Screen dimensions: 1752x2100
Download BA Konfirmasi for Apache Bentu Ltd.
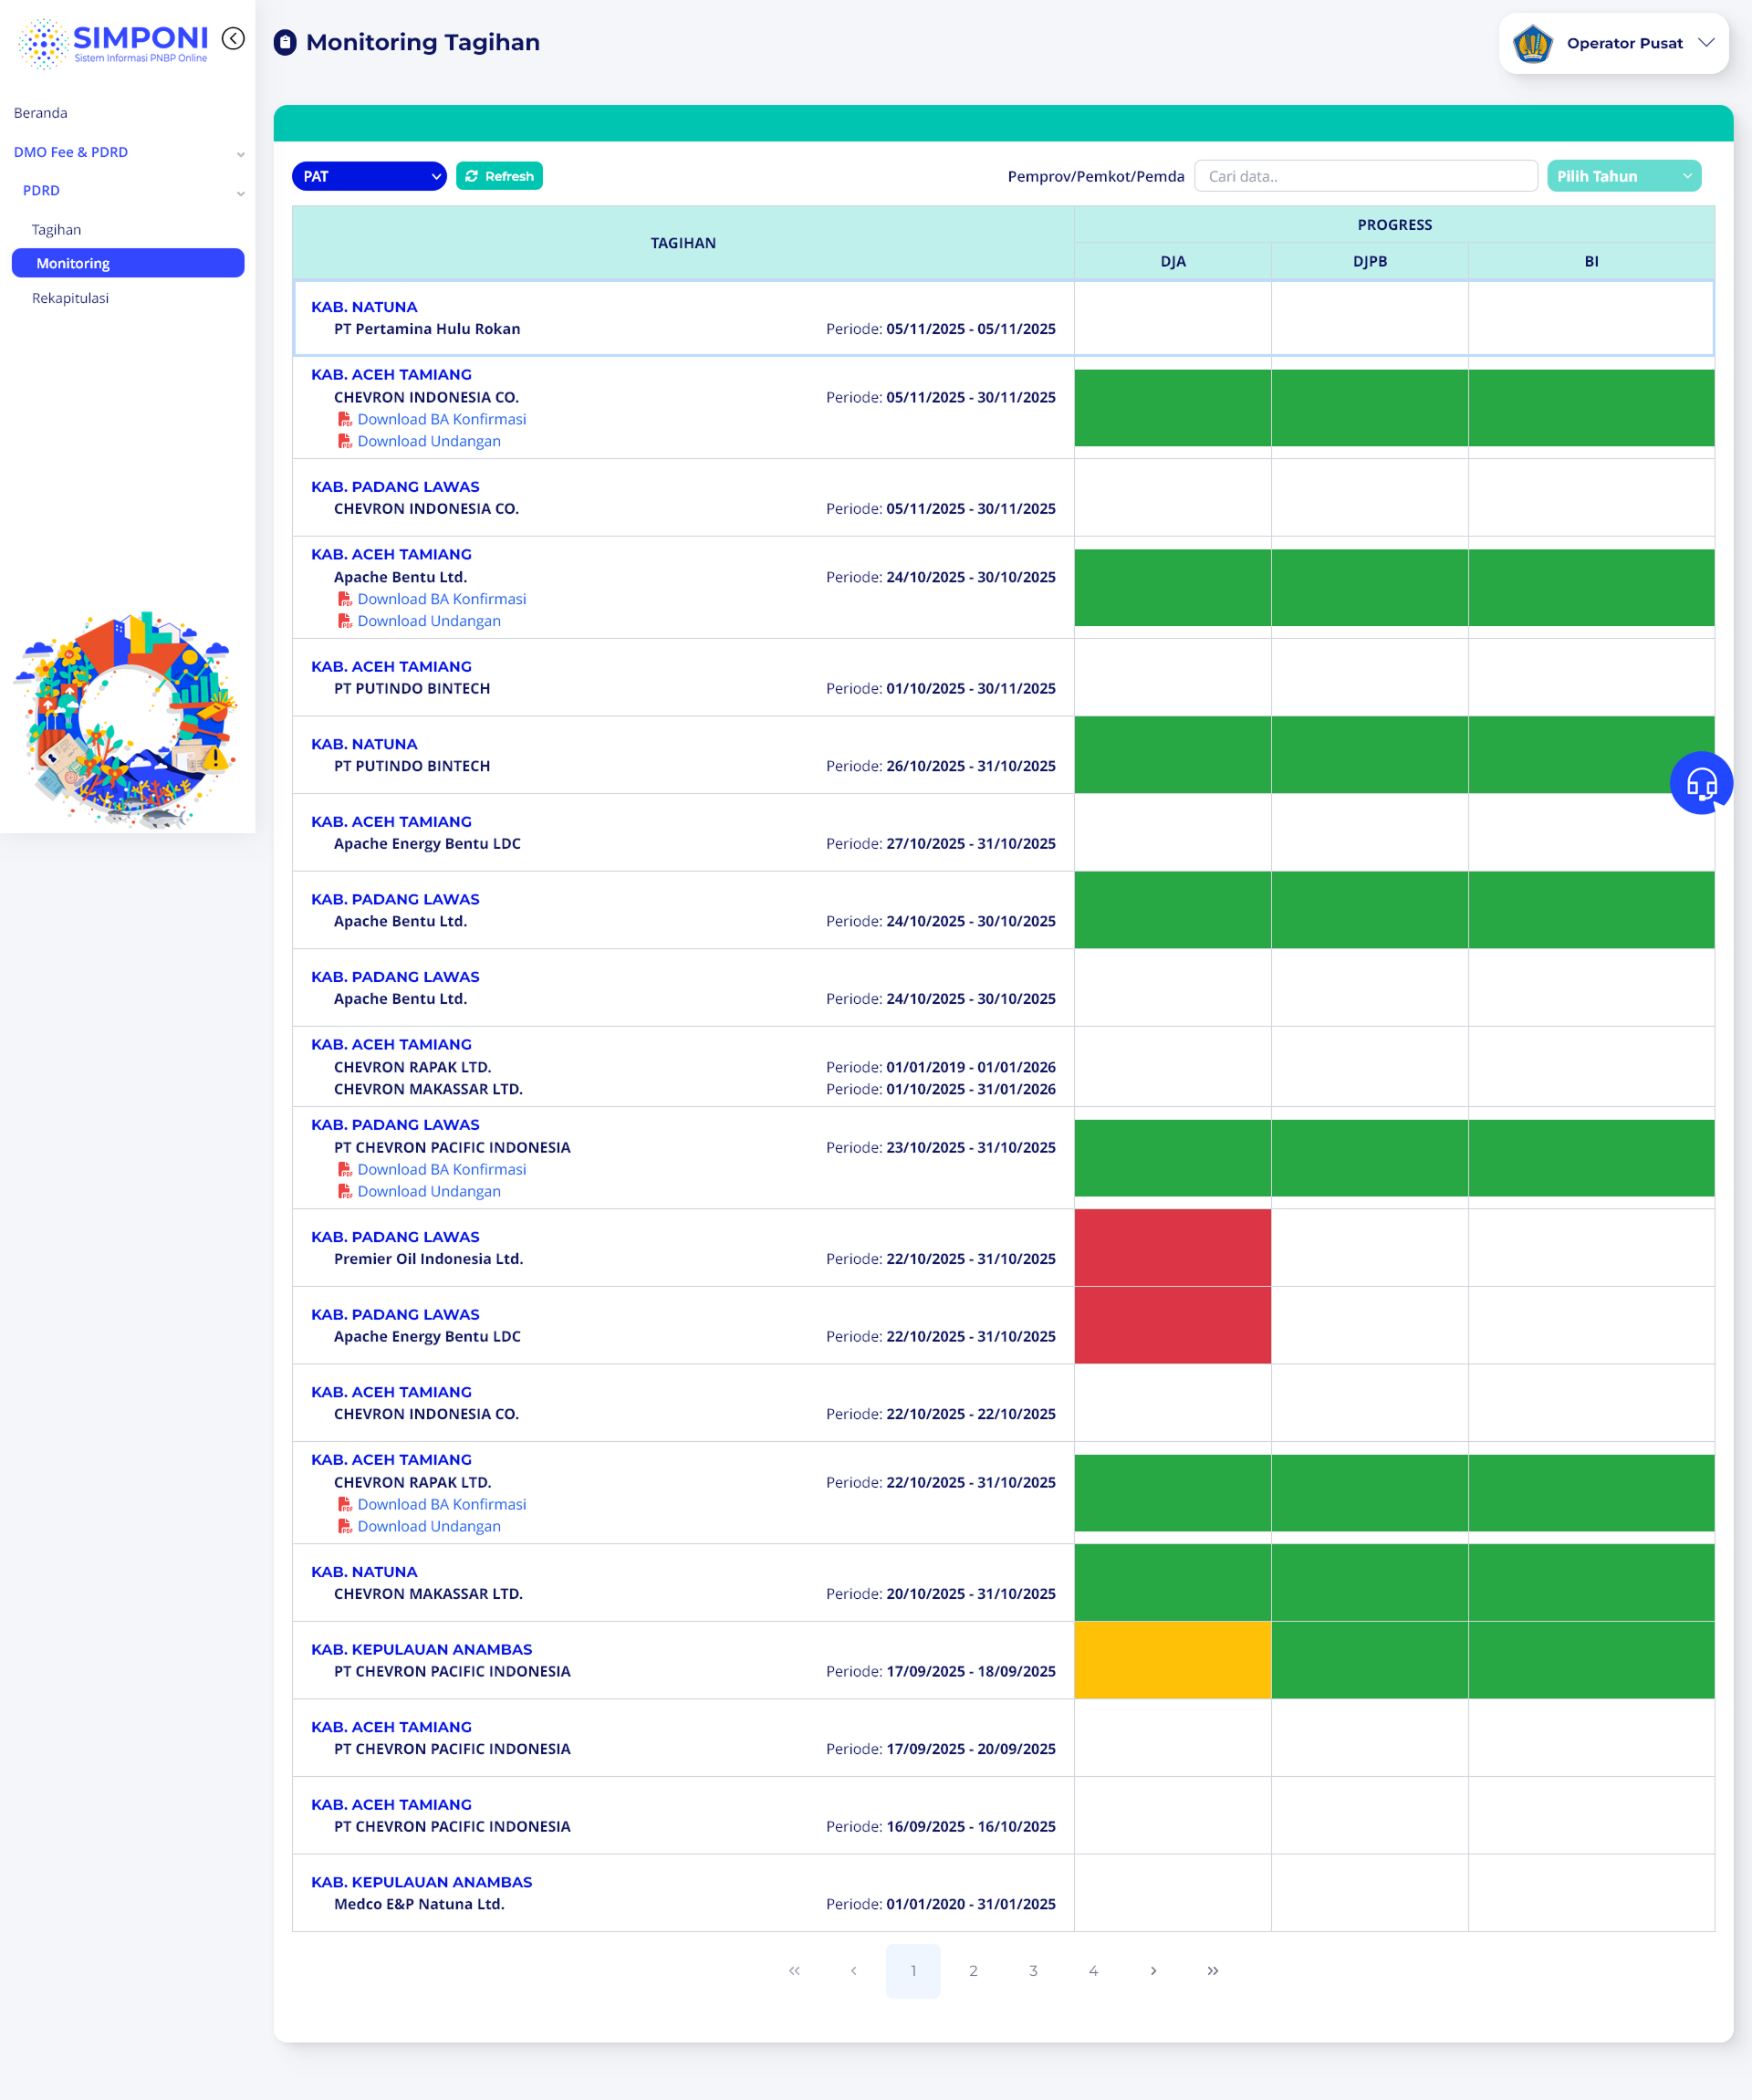pos(442,599)
